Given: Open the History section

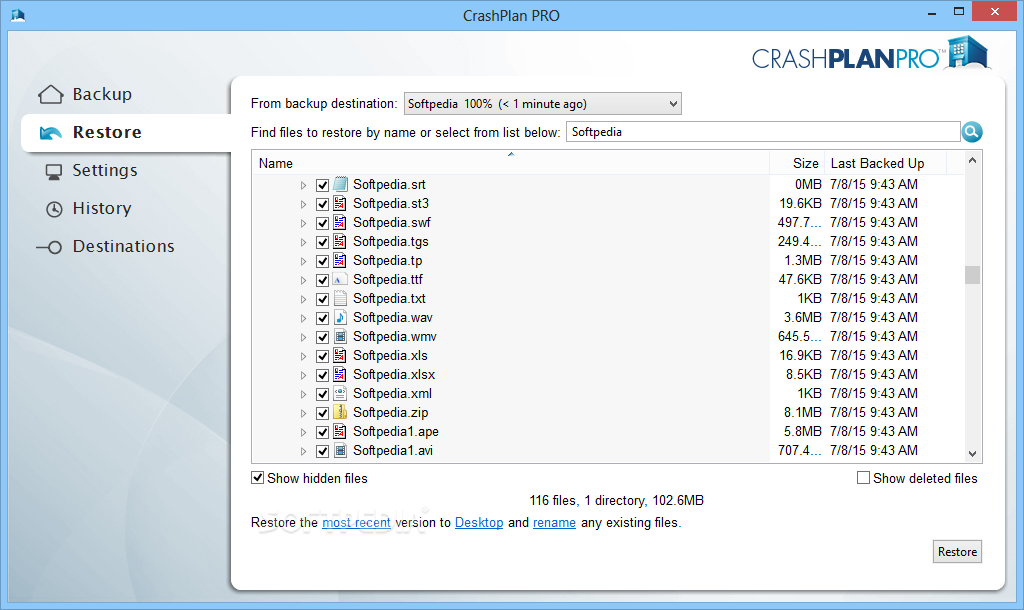Looking at the screenshot, I should click(102, 208).
